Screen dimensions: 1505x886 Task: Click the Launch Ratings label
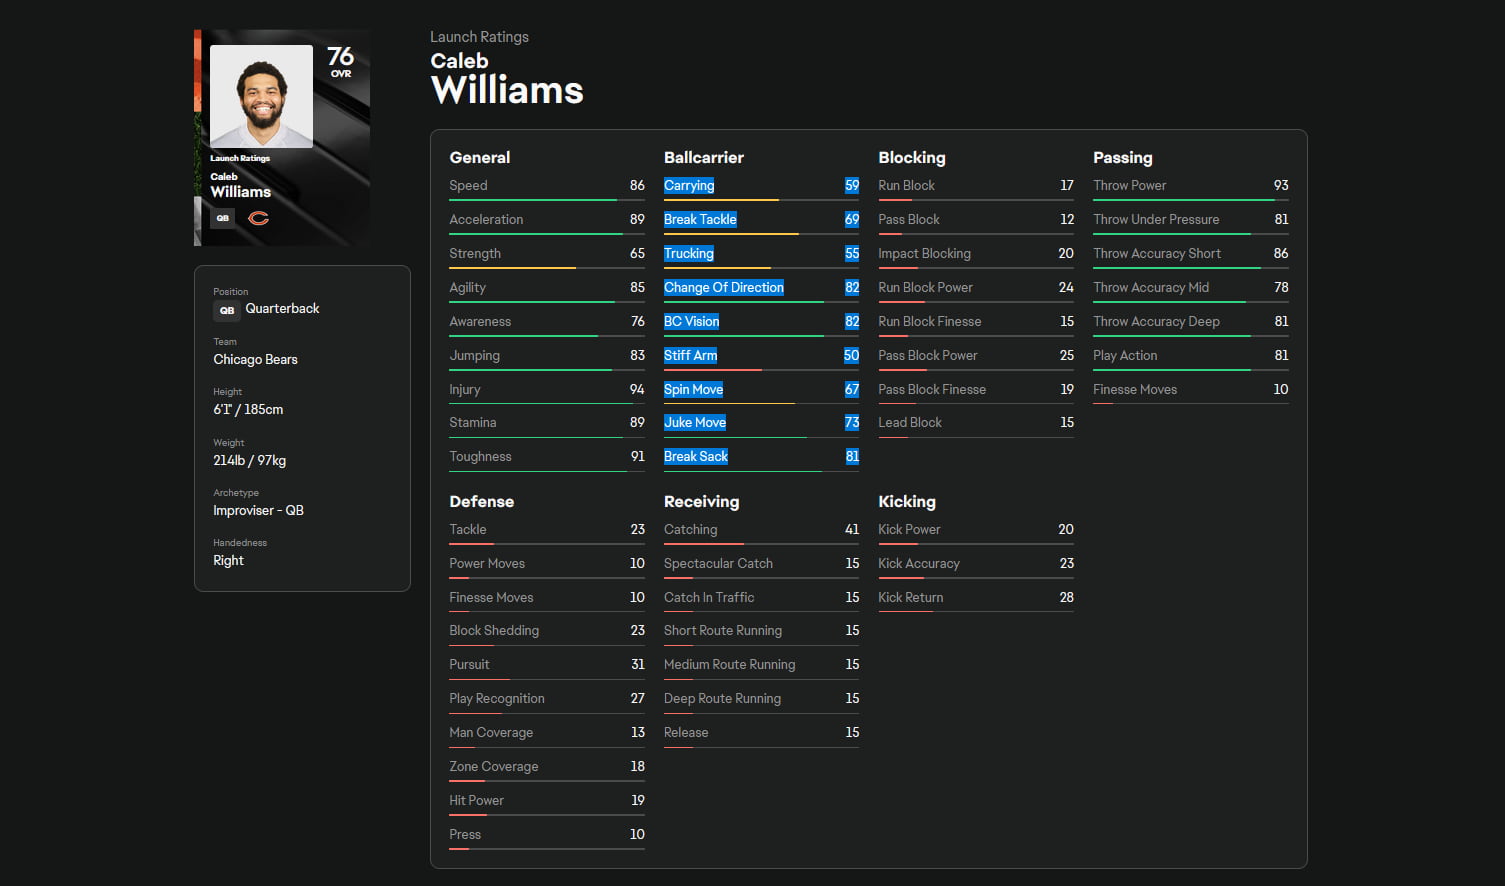point(480,36)
